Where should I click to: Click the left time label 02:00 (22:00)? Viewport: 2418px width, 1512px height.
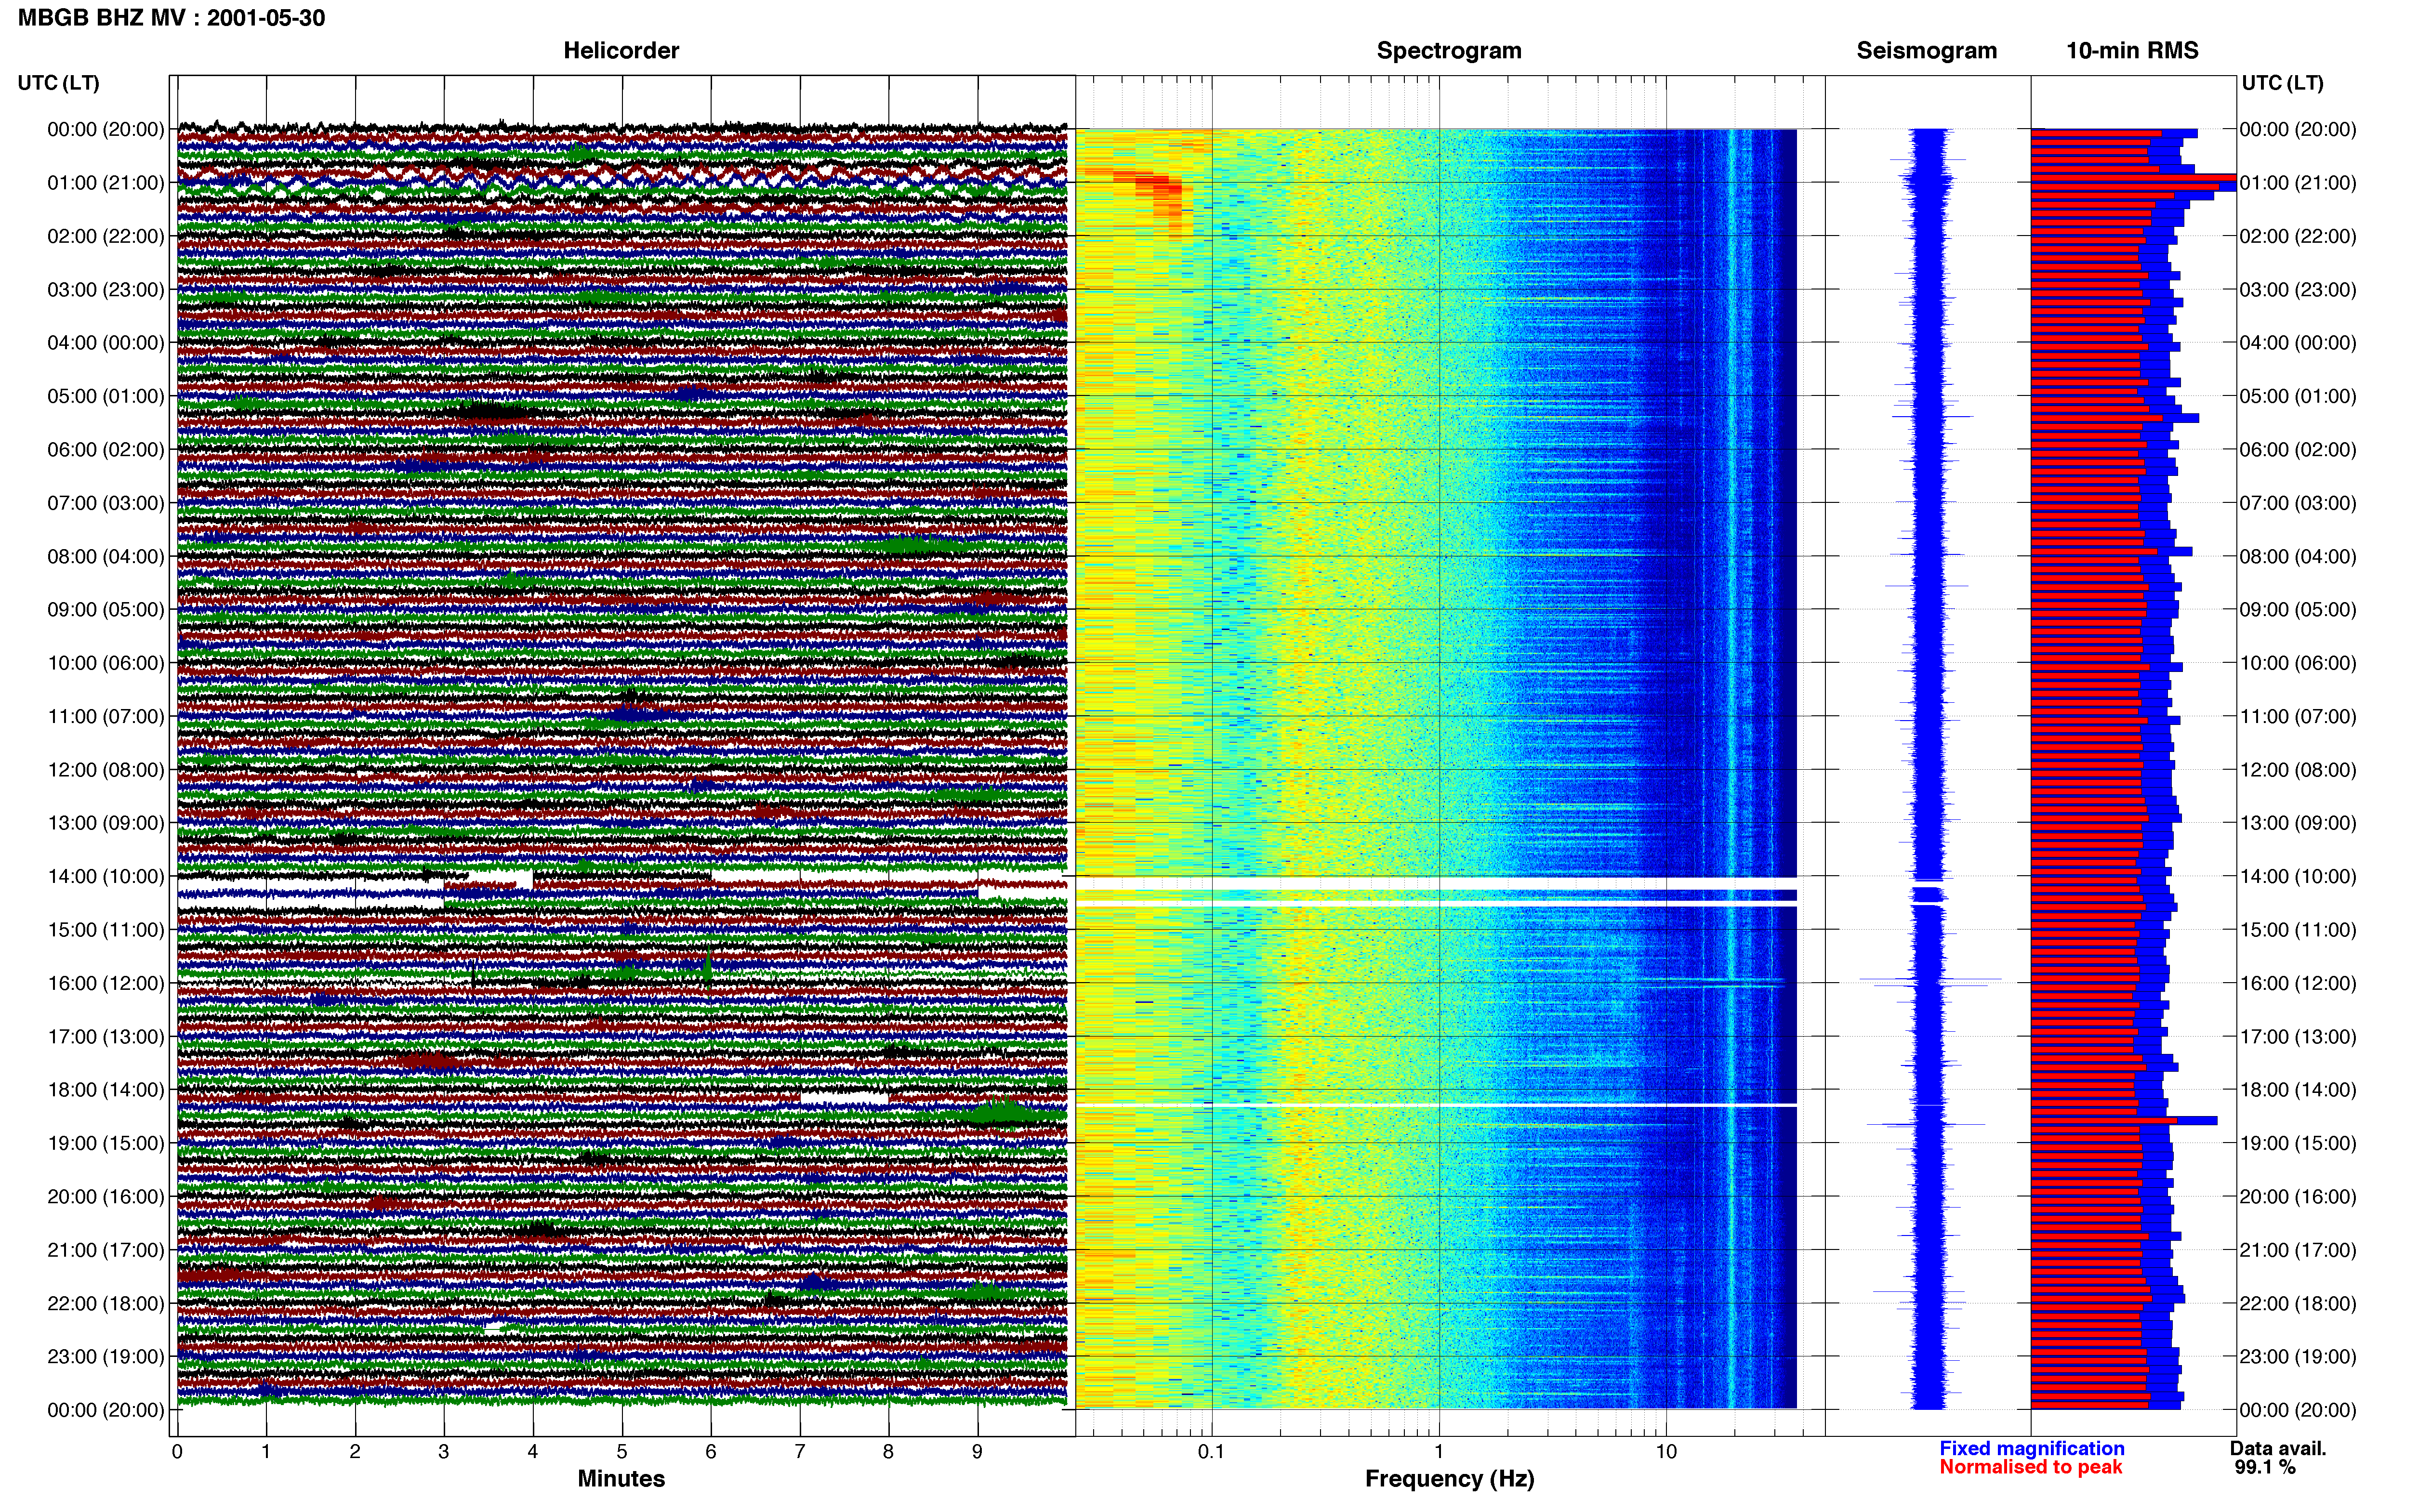pyautogui.click(x=106, y=236)
